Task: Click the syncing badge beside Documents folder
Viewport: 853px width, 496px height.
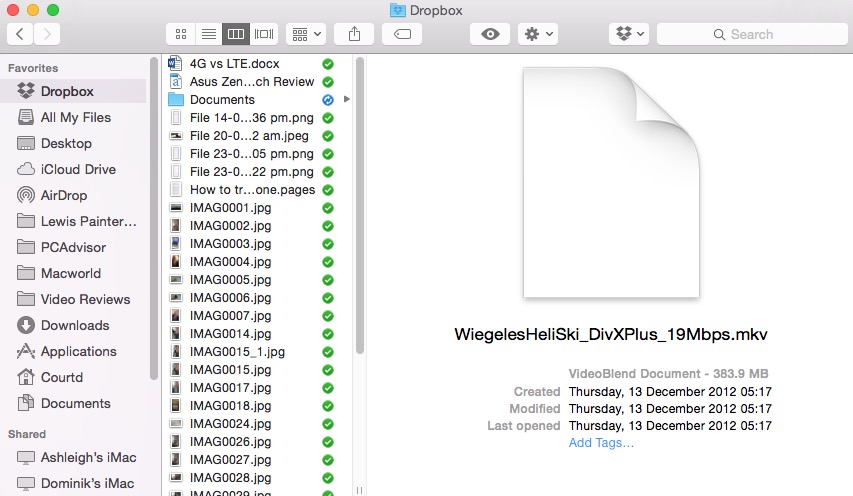Action: coord(327,100)
